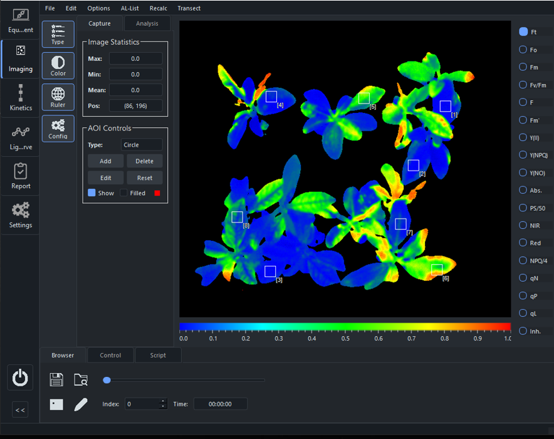
Task: Collapse sidebar with the << button
Action: click(x=20, y=410)
